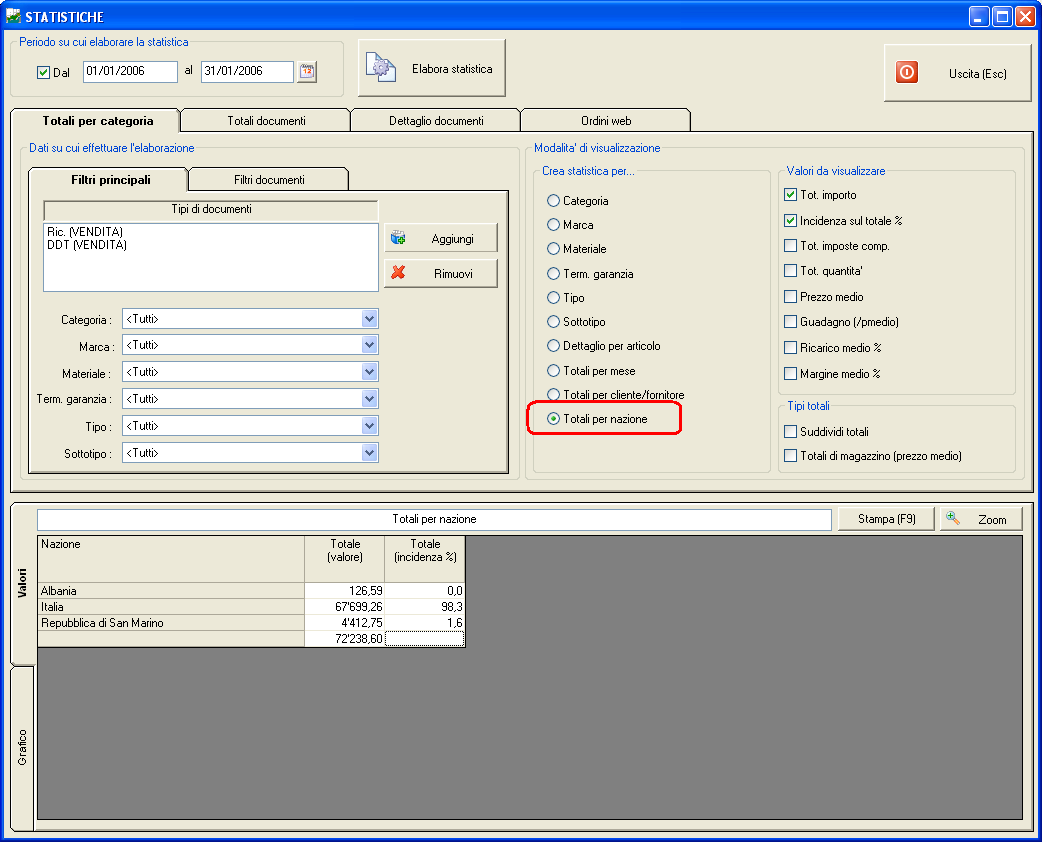Viewport: 1042px width, 842px height.
Task: Toggle the Suddividi totali checkbox
Action: [791, 432]
